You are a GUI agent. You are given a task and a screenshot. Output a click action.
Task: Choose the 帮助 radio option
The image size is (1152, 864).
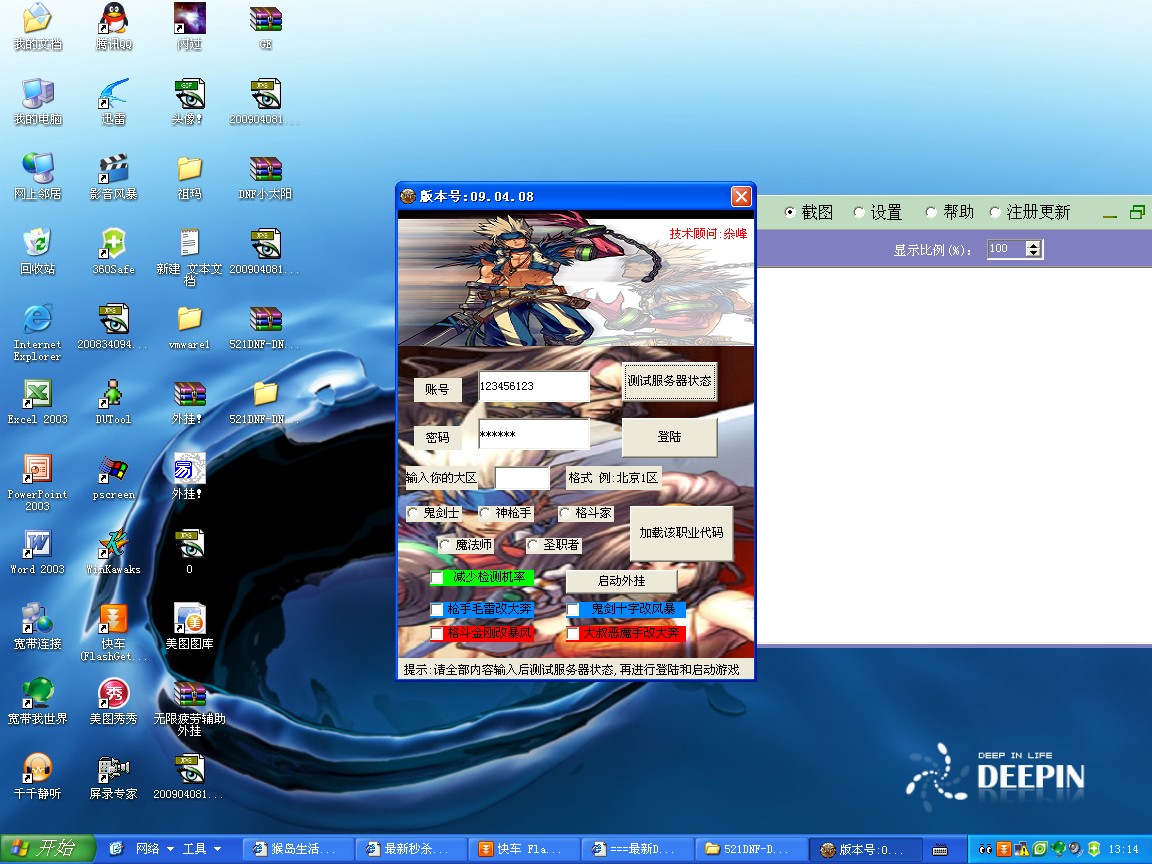pyautogui.click(x=931, y=212)
